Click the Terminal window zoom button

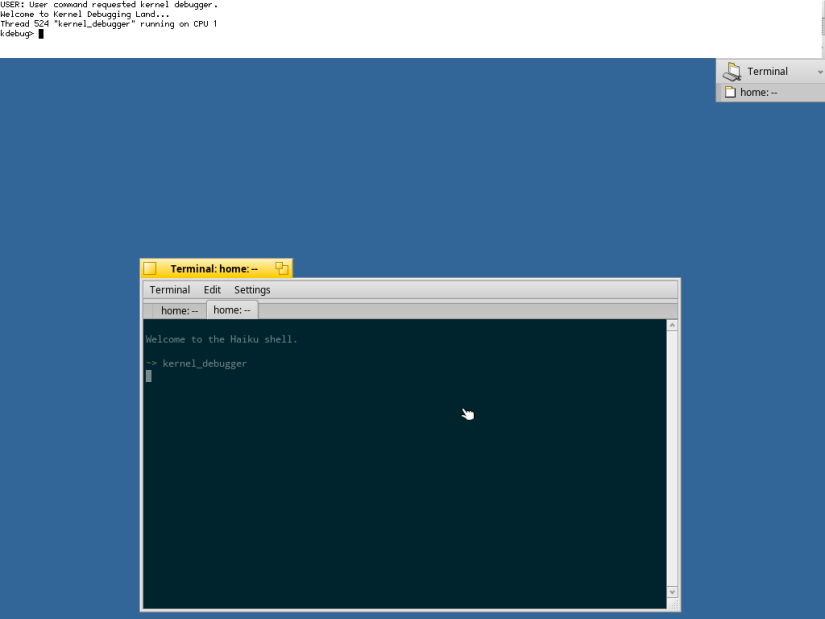click(281, 268)
